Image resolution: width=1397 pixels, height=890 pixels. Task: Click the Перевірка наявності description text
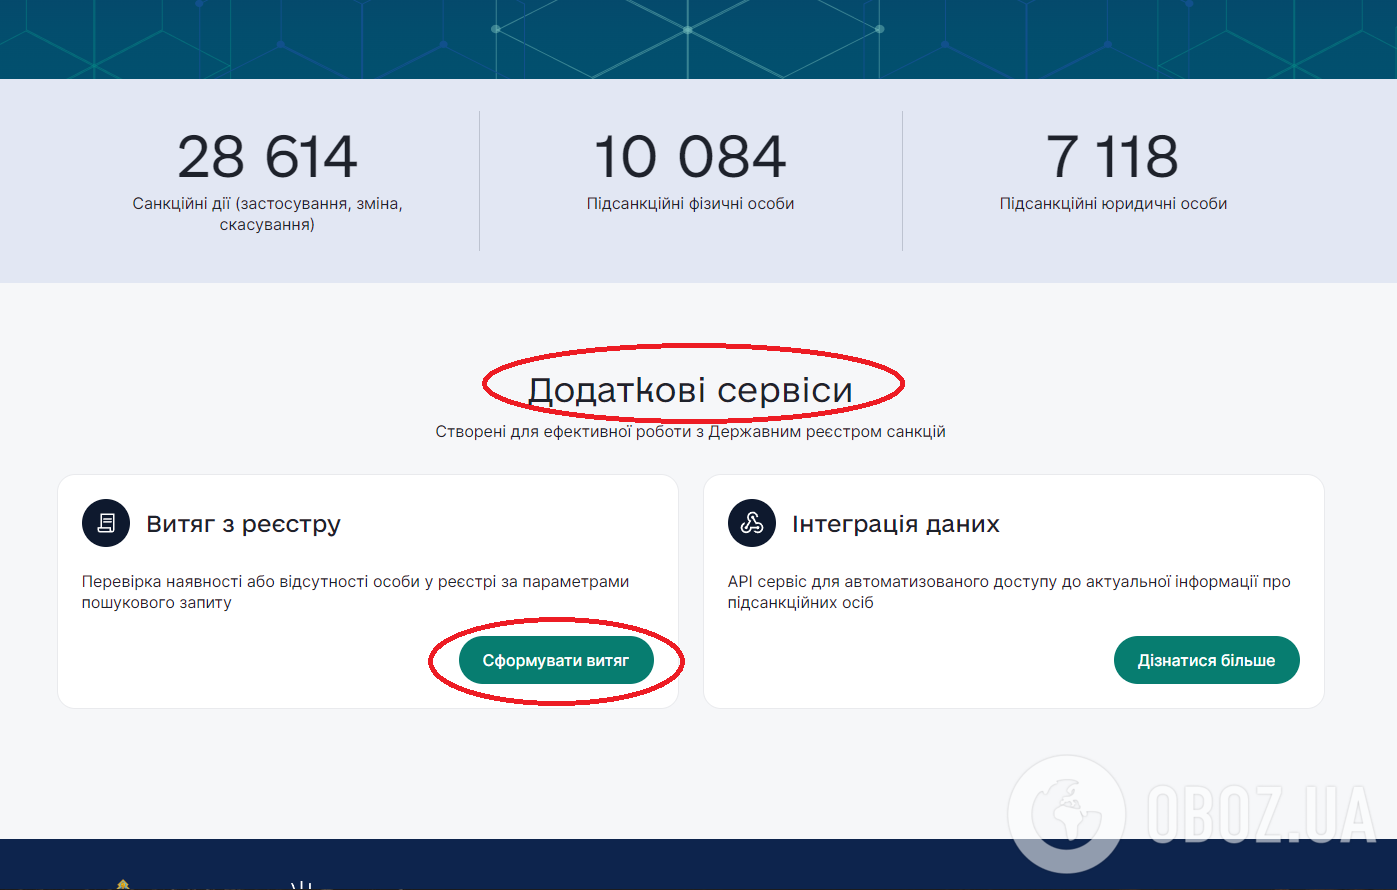[355, 592]
